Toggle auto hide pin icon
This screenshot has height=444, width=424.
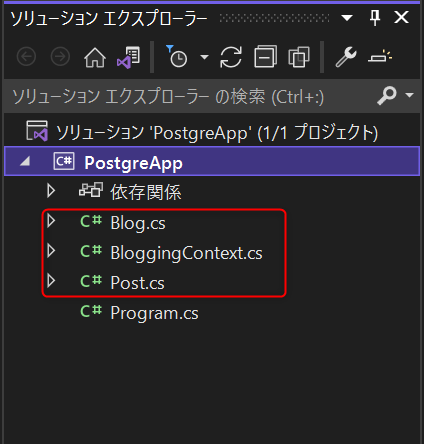(x=375, y=17)
